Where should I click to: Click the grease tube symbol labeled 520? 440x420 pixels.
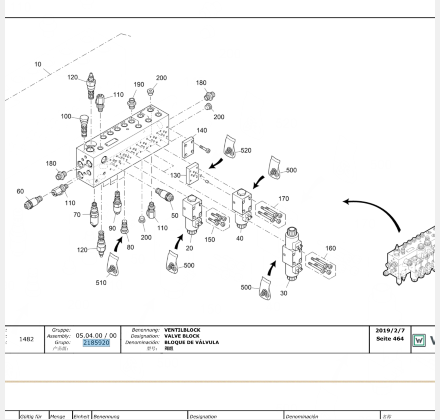(230, 146)
